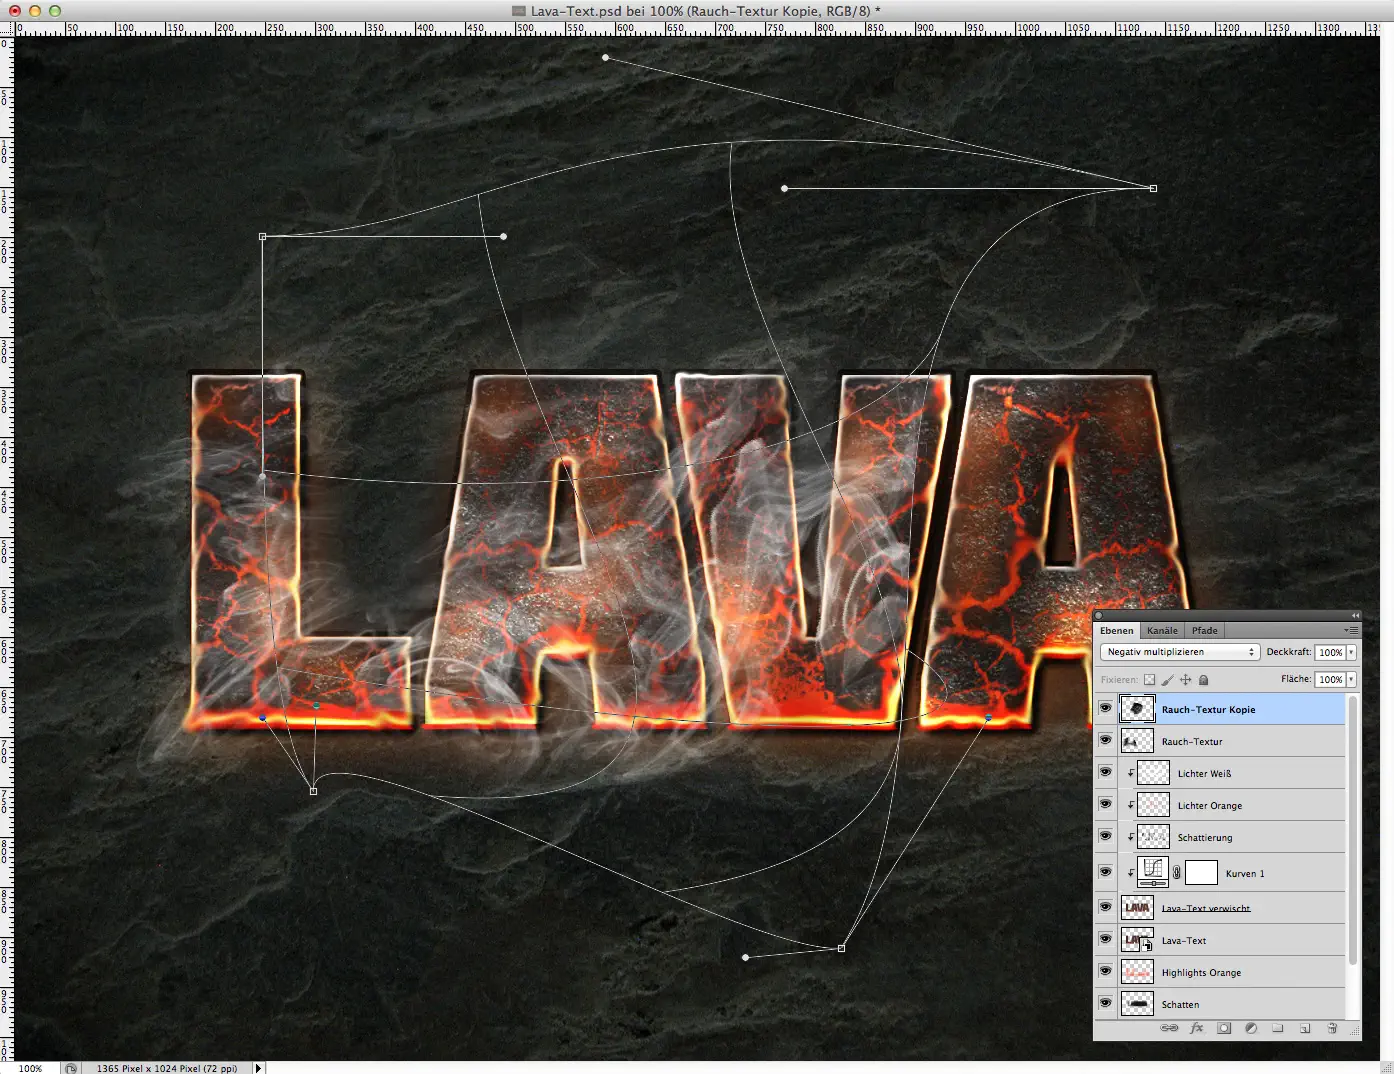Switch to the Pfade tab

pyautogui.click(x=1205, y=630)
